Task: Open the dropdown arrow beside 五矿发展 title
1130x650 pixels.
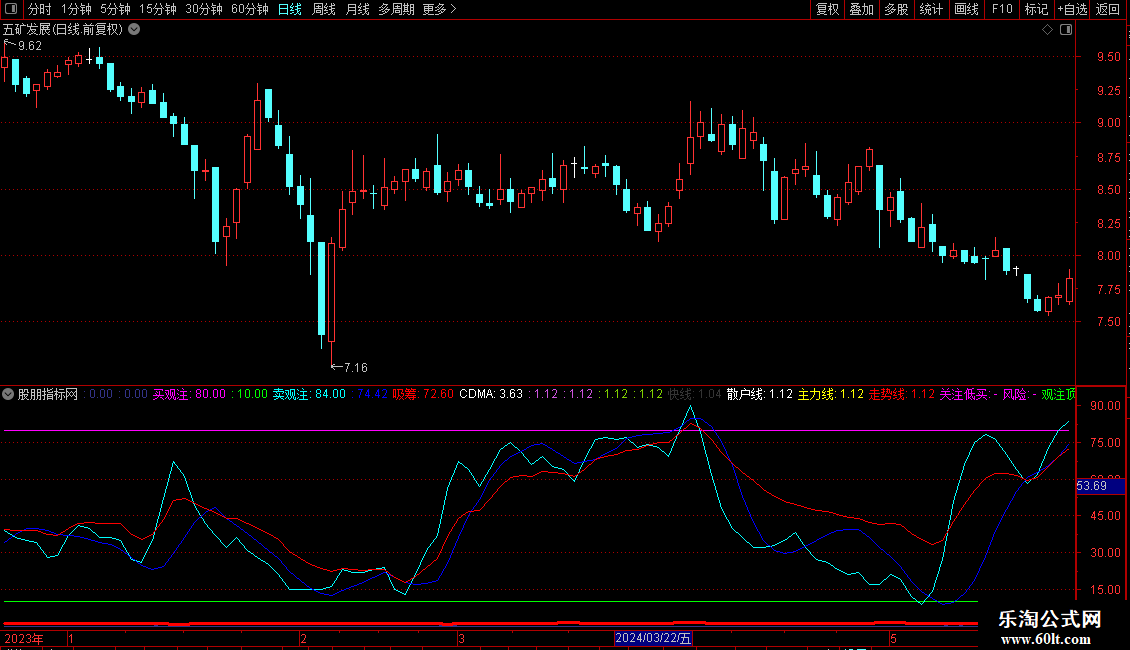Action: 134,30
